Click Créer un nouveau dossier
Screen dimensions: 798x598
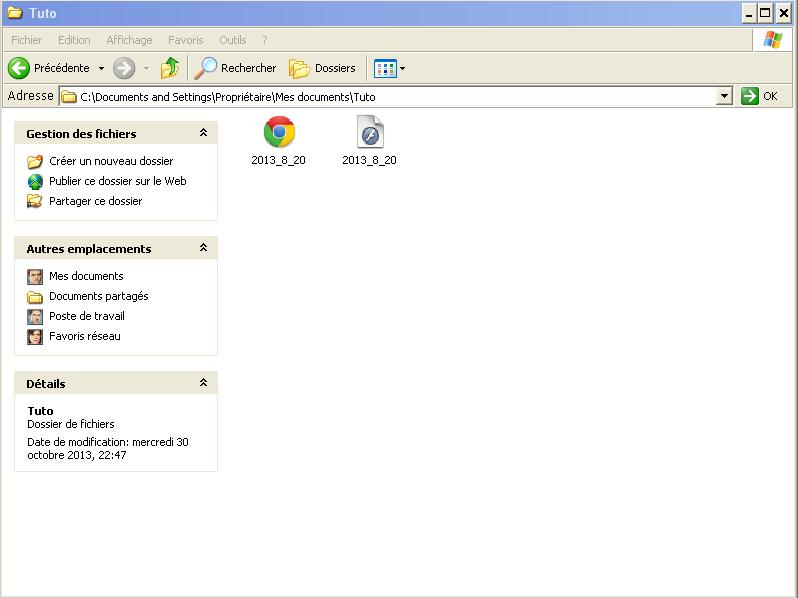click(110, 161)
